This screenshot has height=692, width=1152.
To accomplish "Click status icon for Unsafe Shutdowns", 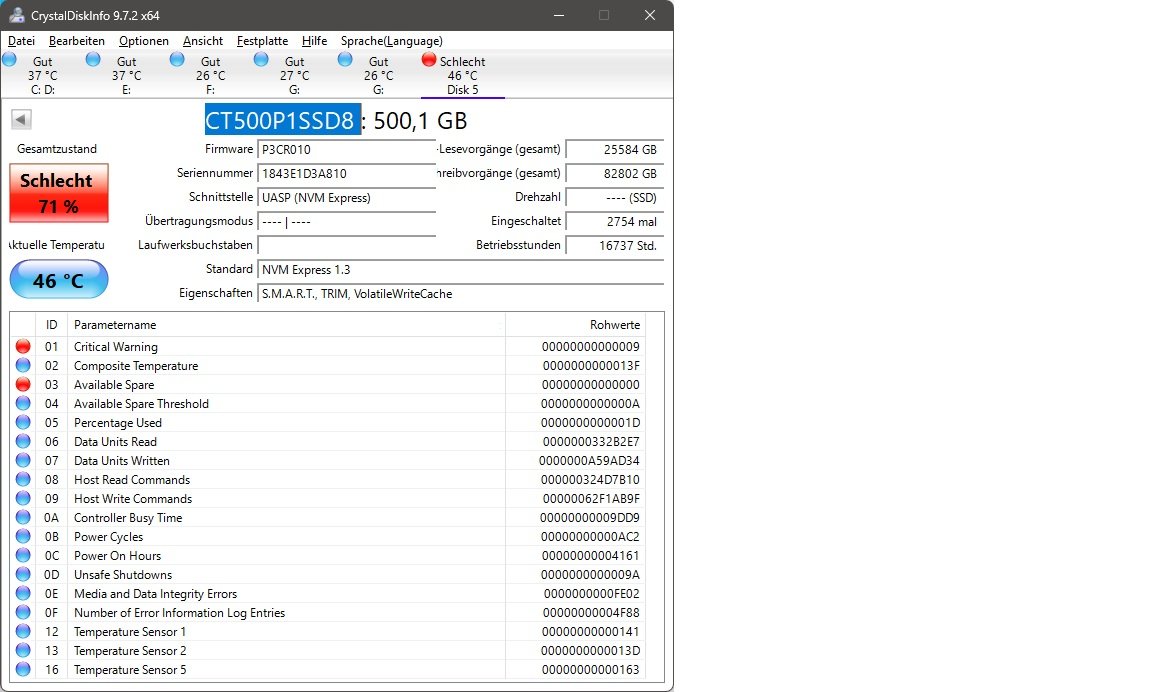I will coord(23,575).
